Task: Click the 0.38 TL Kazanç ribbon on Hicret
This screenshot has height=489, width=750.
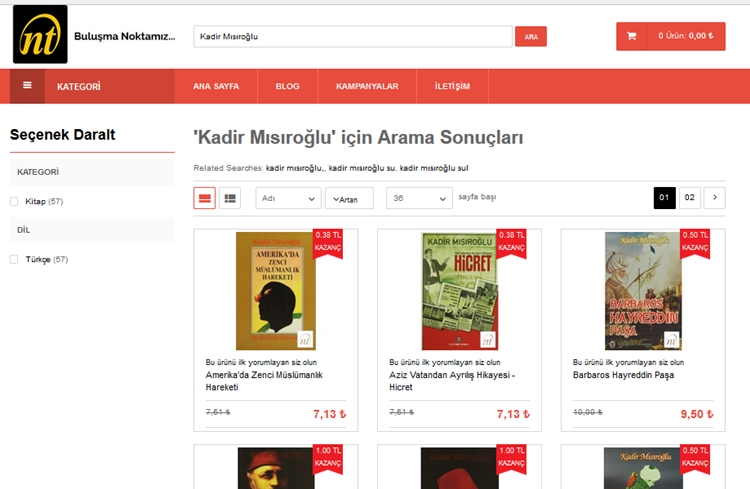Action: coord(511,243)
